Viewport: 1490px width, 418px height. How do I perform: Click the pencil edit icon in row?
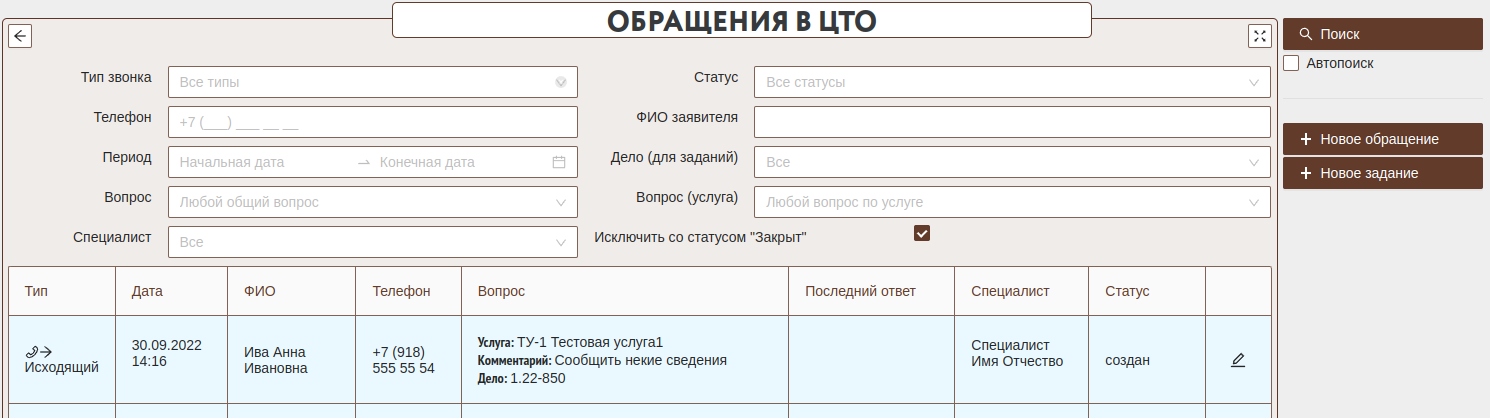1238,360
